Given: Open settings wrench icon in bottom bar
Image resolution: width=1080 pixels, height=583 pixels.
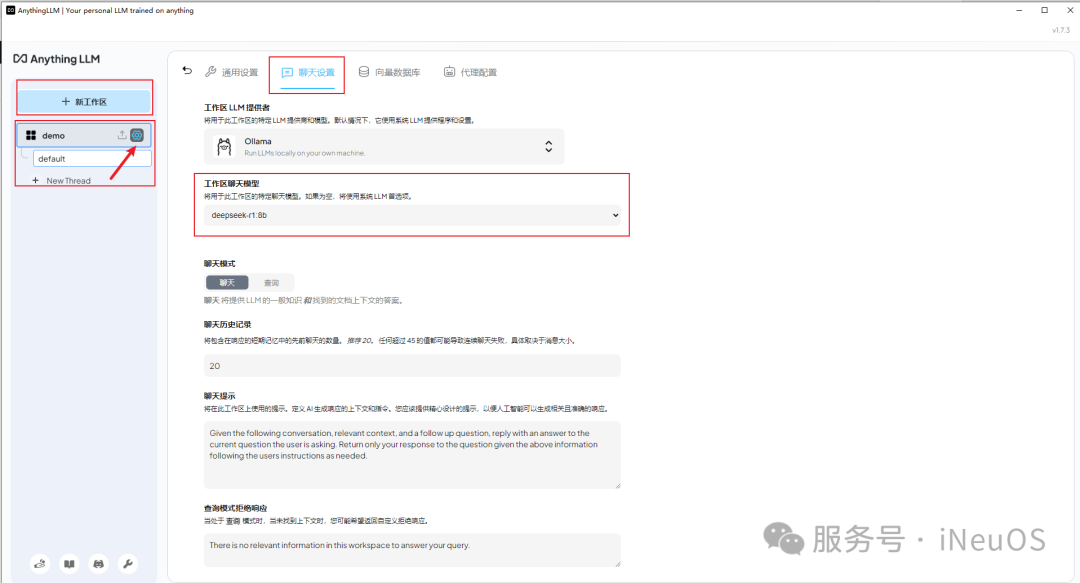Looking at the screenshot, I should [x=127, y=564].
